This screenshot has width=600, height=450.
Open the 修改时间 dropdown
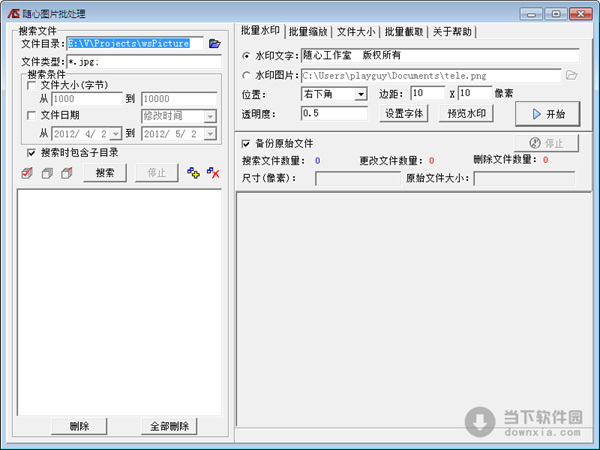(x=209, y=116)
